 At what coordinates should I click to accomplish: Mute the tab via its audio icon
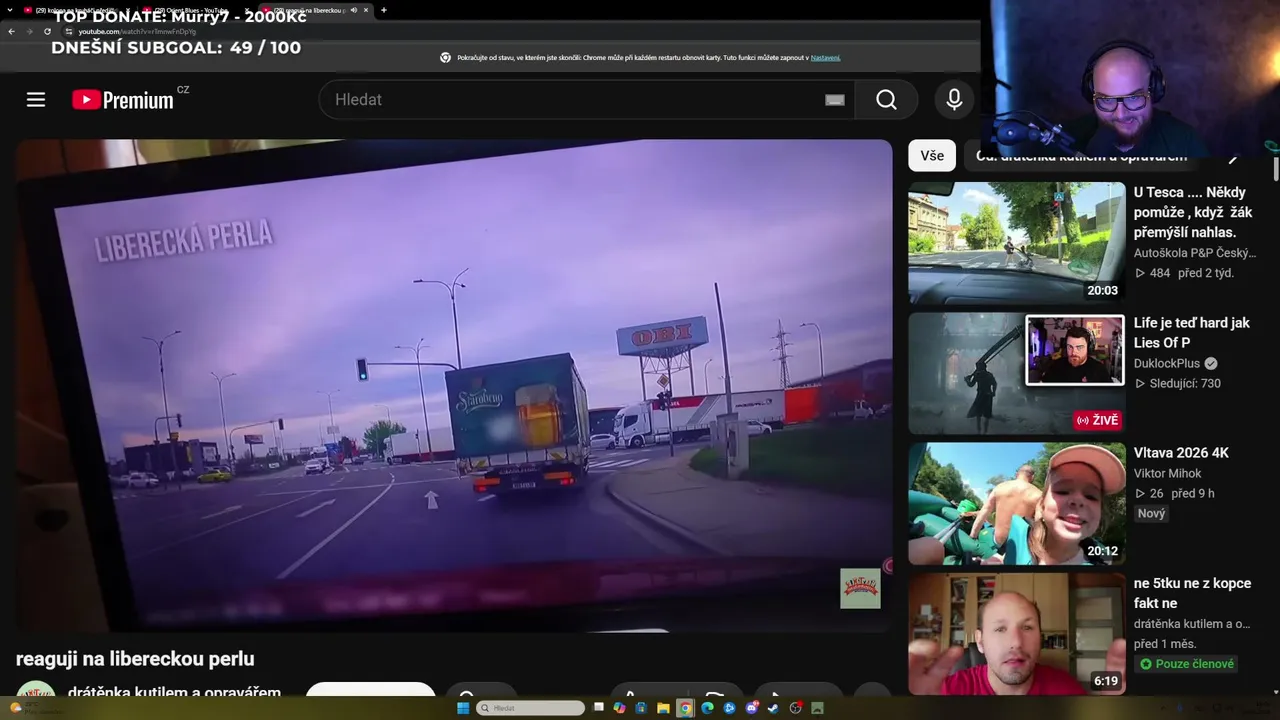[x=353, y=10]
